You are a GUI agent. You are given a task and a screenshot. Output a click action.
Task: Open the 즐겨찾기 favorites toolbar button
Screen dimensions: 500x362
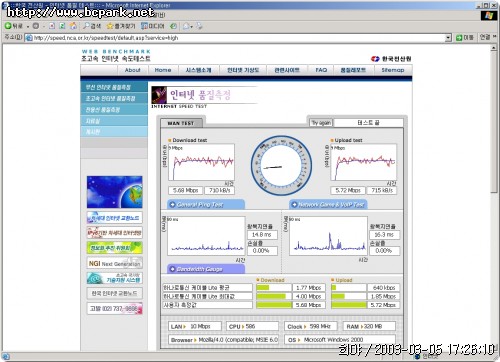pyautogui.click(x=121, y=26)
